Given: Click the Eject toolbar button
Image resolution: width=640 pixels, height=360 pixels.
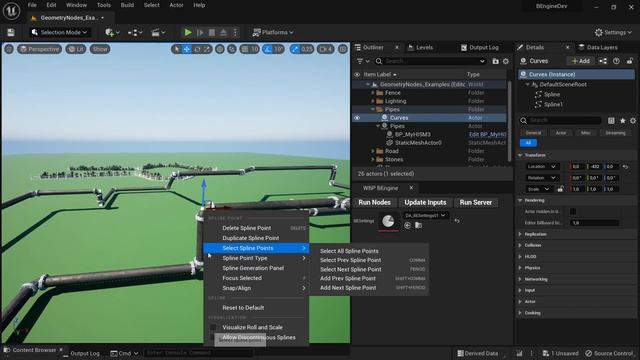Looking at the screenshot, I should coord(223,32).
